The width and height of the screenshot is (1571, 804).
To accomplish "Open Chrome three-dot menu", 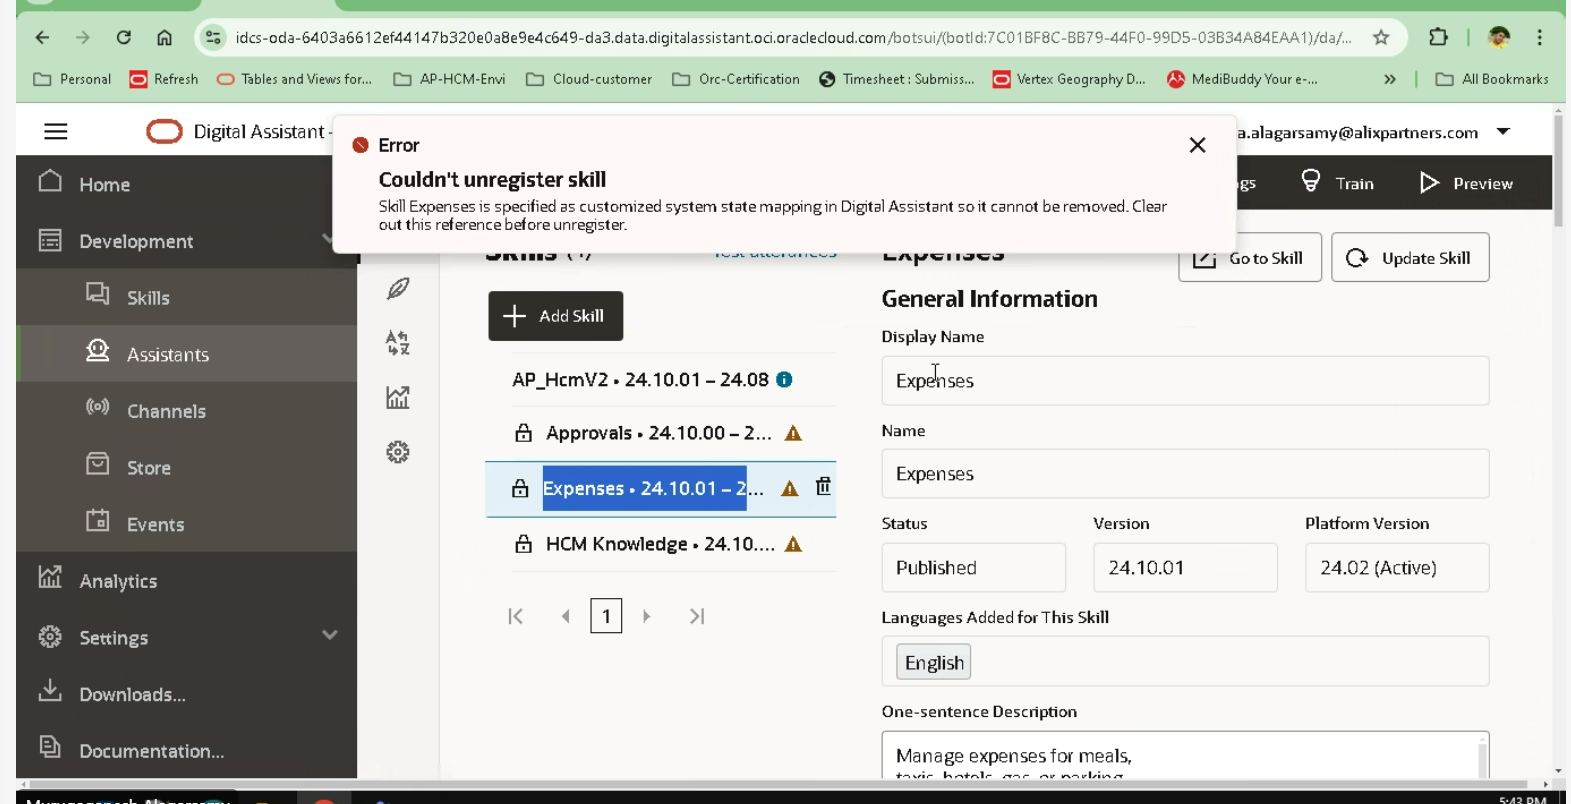I will click(1540, 38).
